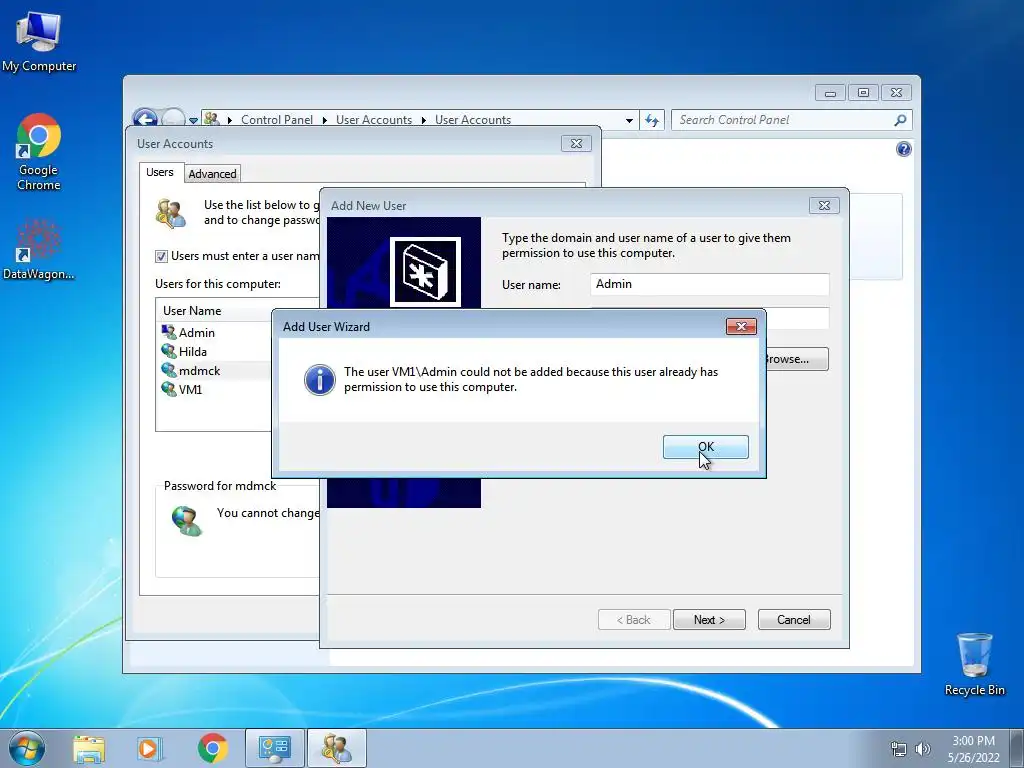Click the first User Accounts breadcrumb segment
This screenshot has width=1024, height=768.
point(374,120)
